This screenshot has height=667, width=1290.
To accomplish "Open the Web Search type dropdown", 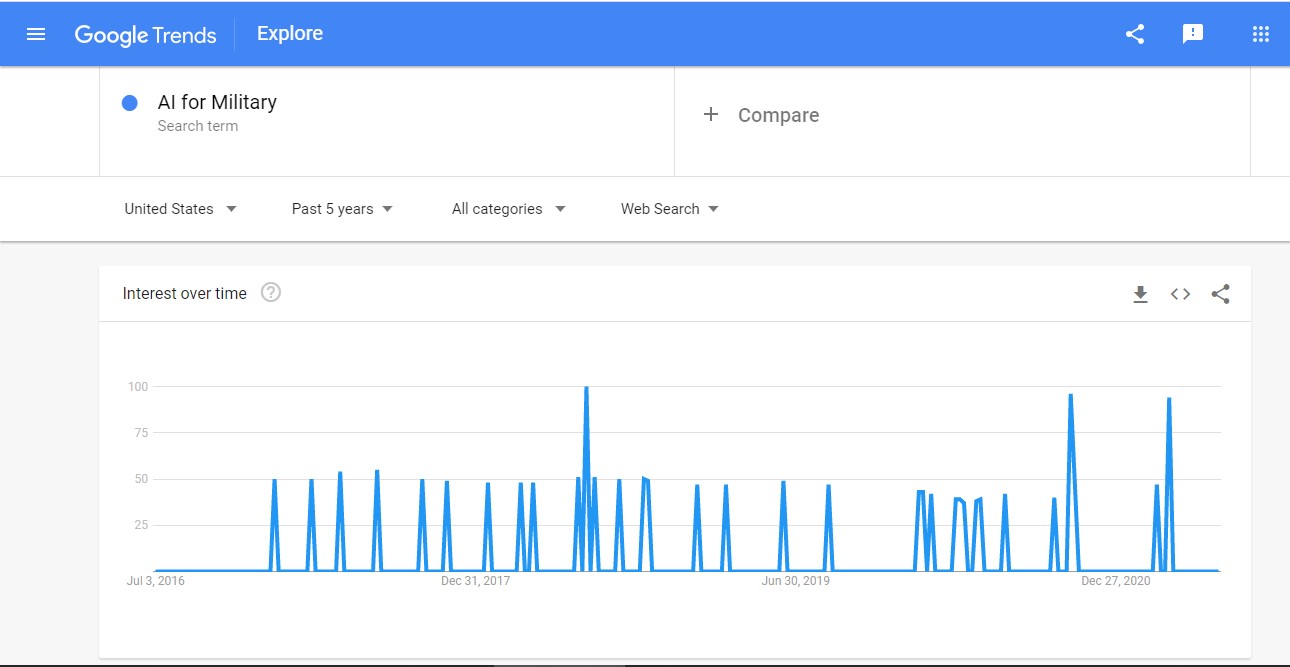I will click(669, 209).
